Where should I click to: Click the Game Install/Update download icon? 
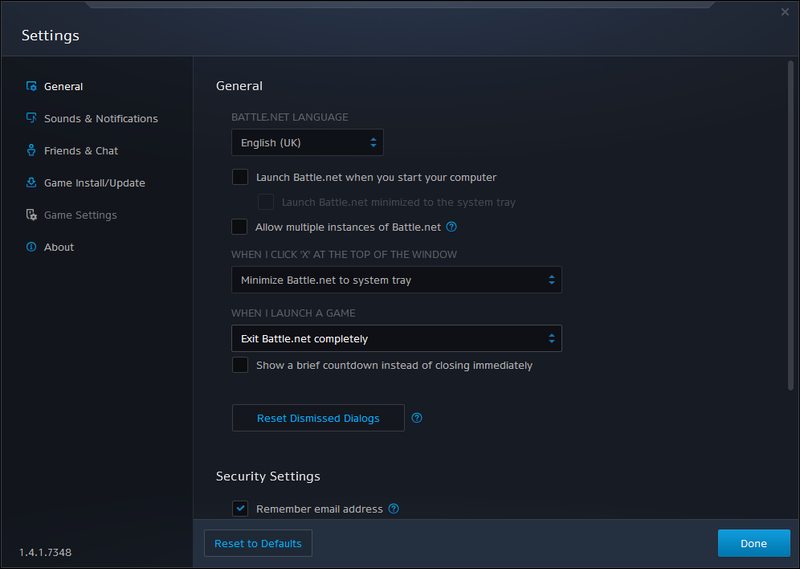[31, 183]
